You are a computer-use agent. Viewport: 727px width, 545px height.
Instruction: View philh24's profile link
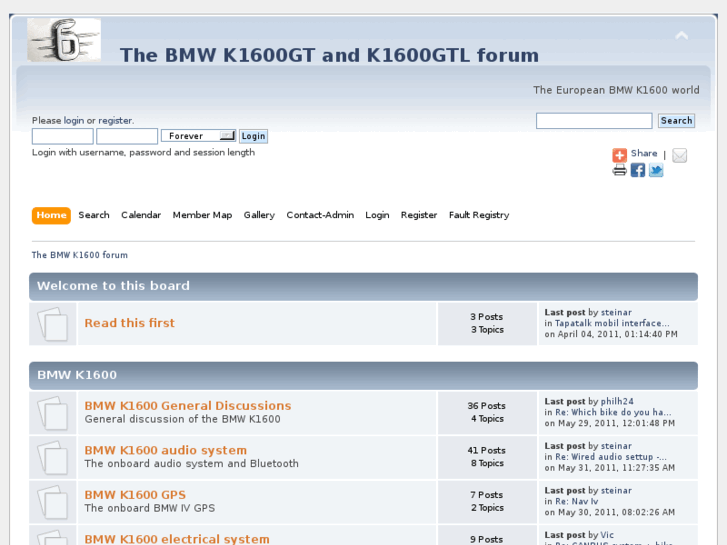tap(617, 401)
